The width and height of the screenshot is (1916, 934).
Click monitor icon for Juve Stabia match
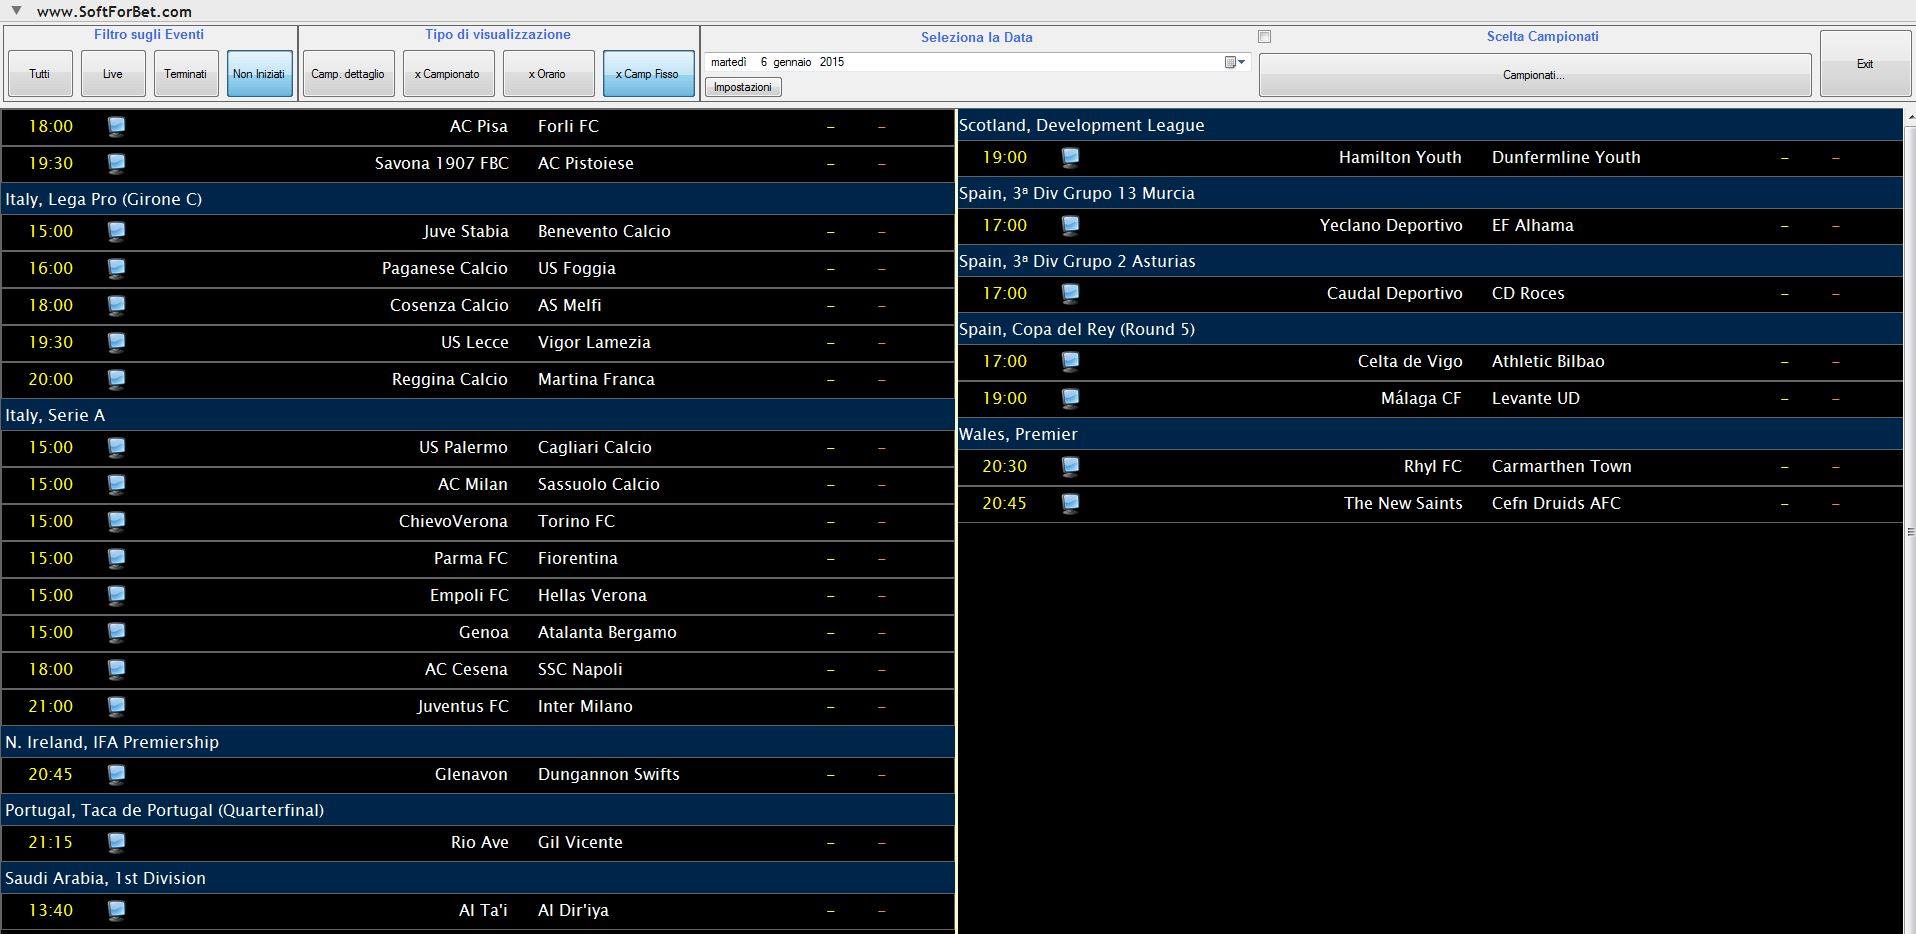[116, 231]
